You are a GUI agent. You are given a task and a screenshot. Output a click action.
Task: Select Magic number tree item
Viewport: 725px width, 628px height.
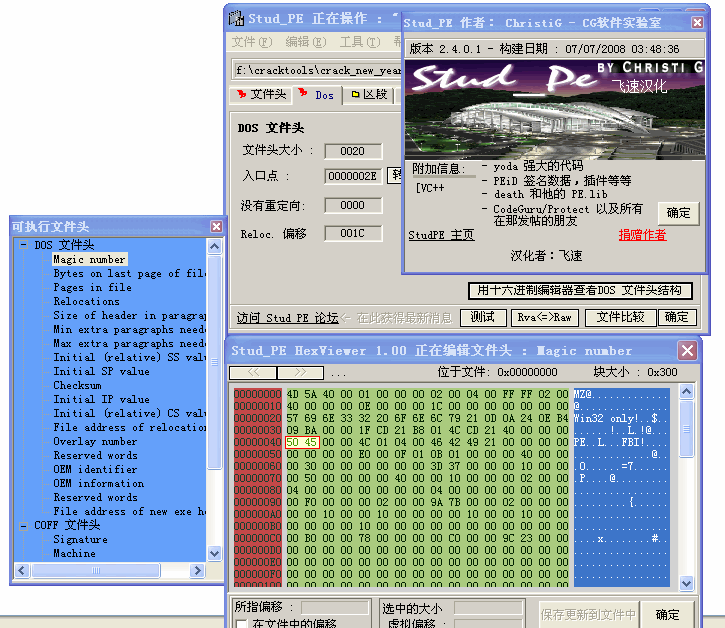tap(89, 259)
